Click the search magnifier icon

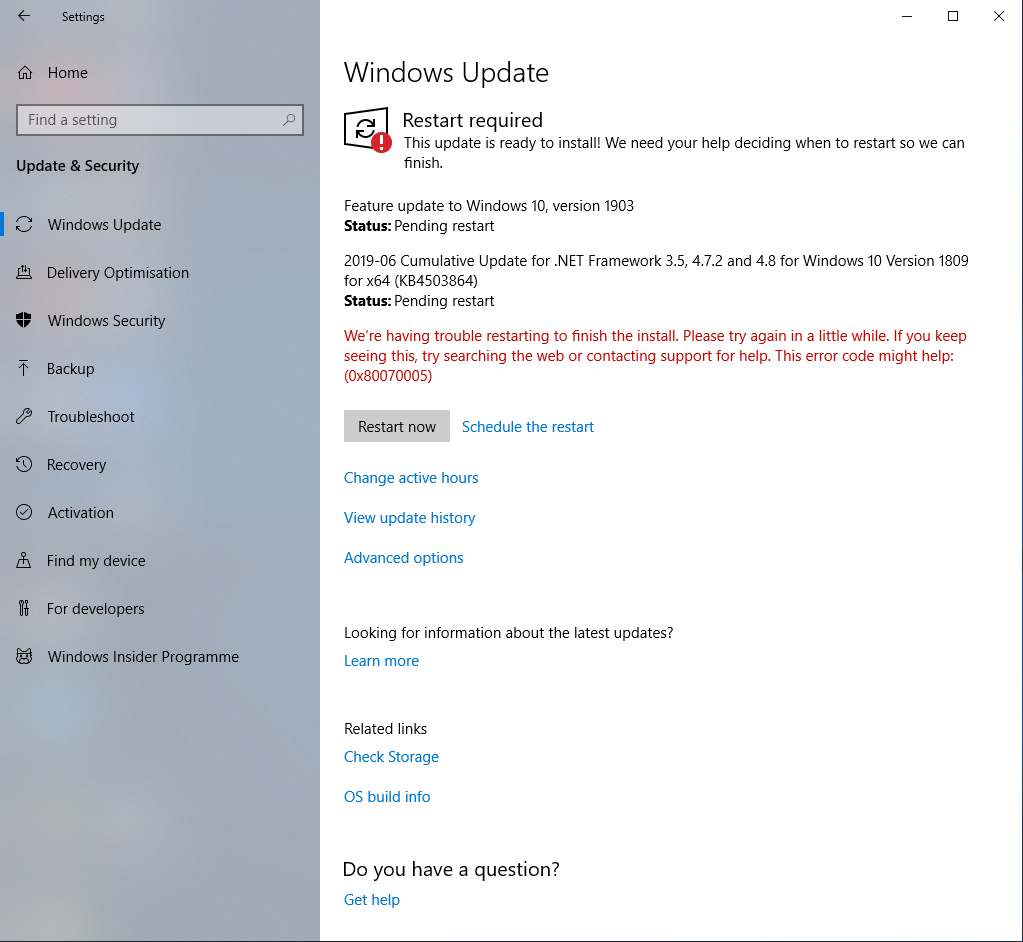pyautogui.click(x=288, y=119)
